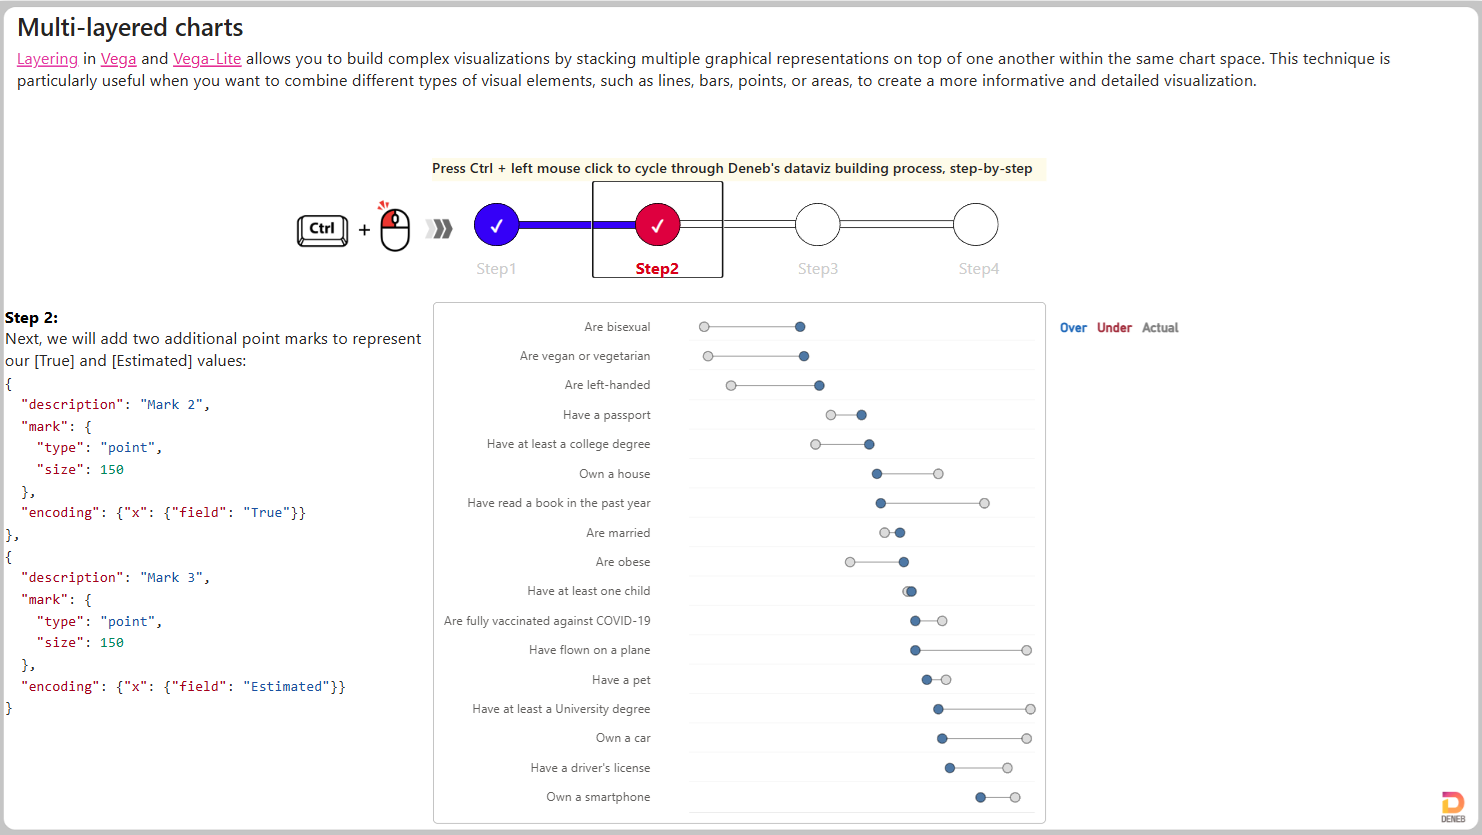Select the empty Step4 circle
Viewport: 1482px width, 835px height.
pos(976,225)
